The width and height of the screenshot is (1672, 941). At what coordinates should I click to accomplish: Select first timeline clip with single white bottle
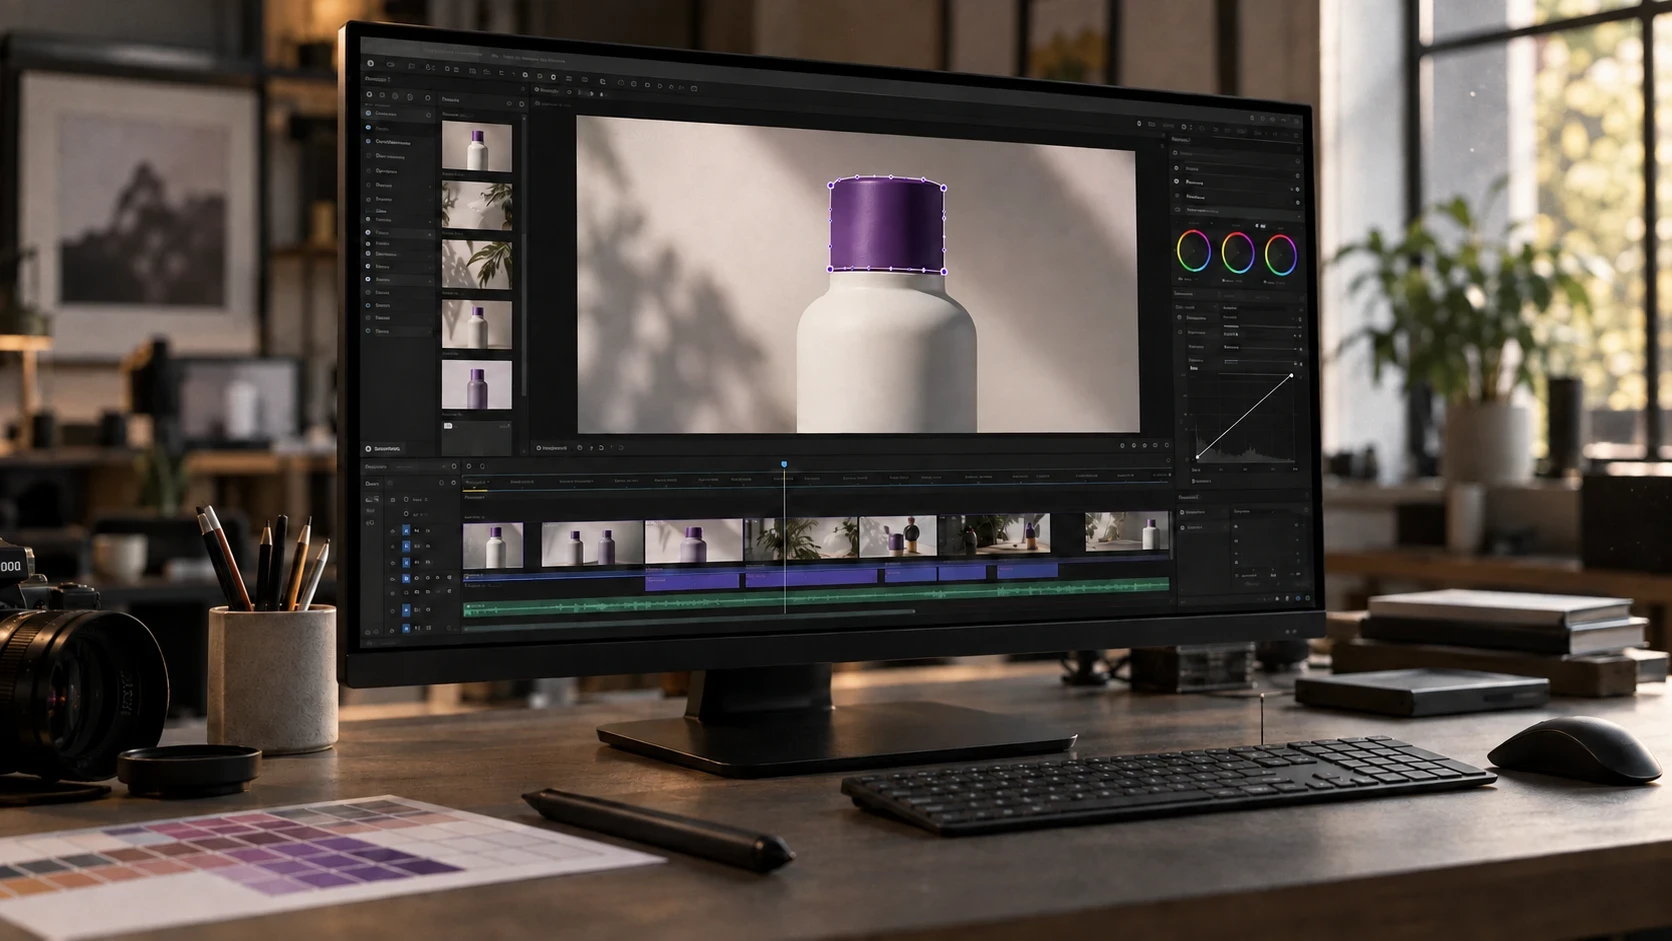click(493, 545)
